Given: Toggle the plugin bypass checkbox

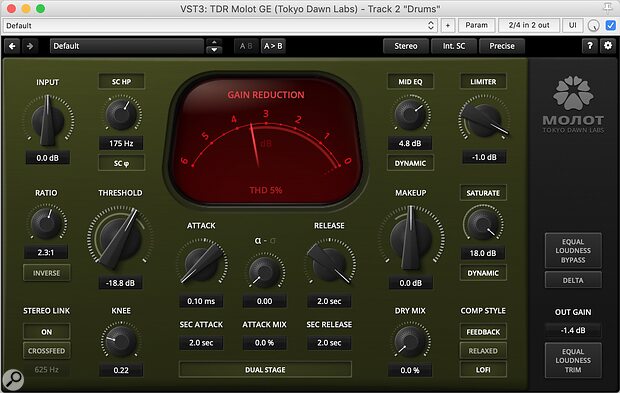Looking at the screenshot, I should pyautogui.click(x=610, y=25).
